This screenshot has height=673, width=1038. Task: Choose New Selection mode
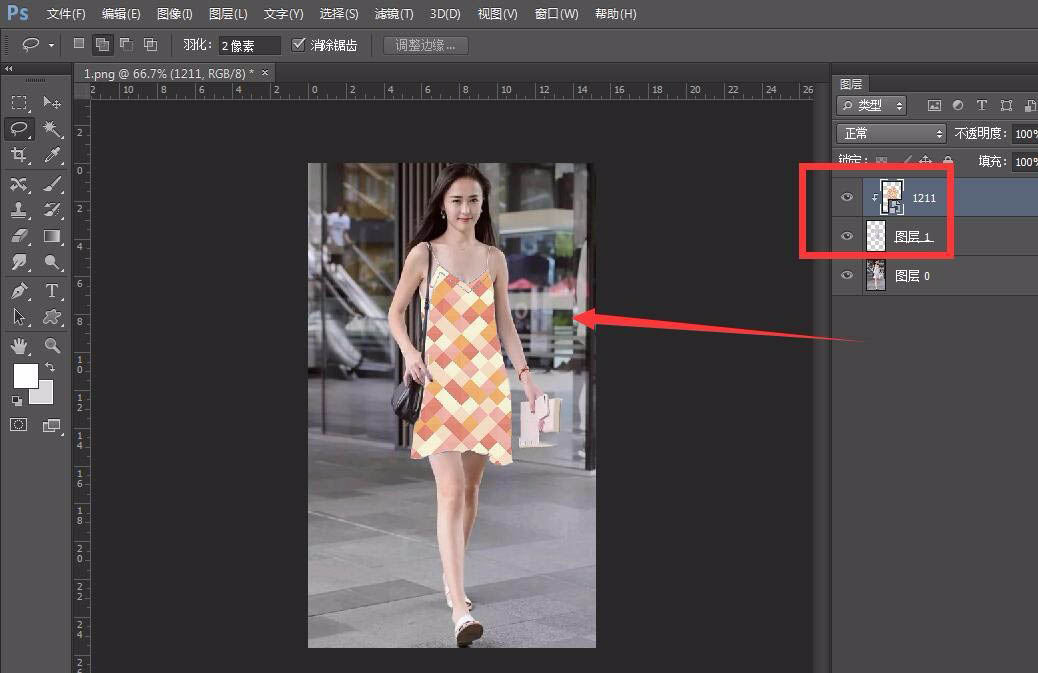pyautogui.click(x=79, y=44)
